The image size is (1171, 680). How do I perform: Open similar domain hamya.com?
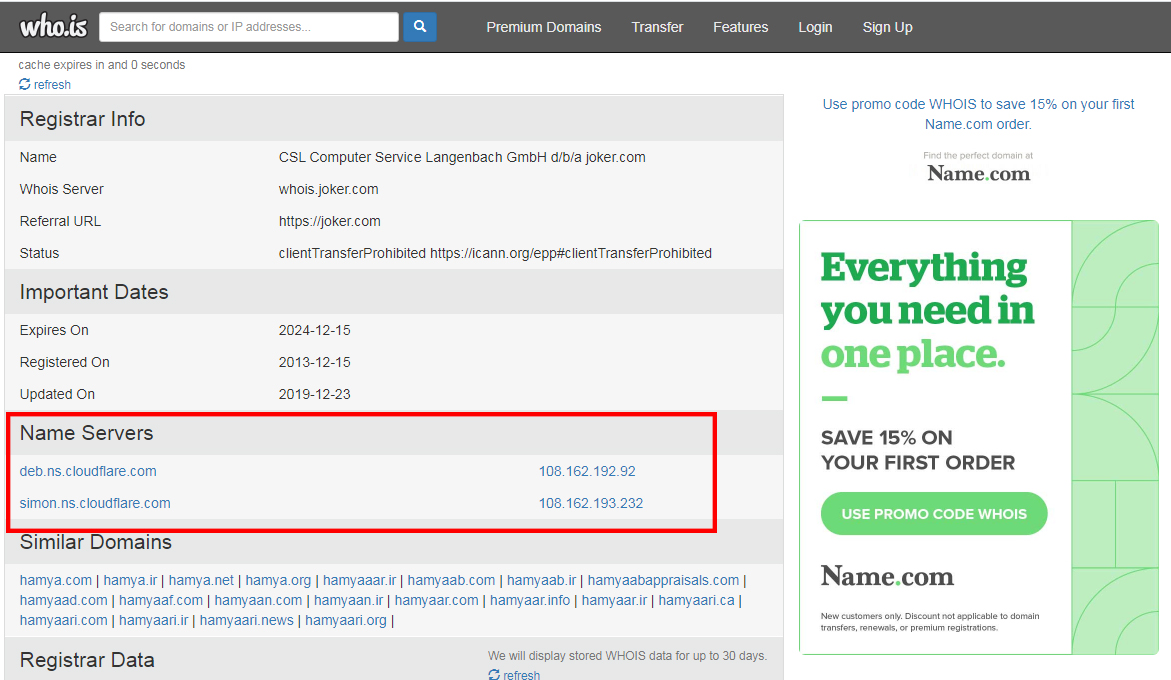click(56, 580)
